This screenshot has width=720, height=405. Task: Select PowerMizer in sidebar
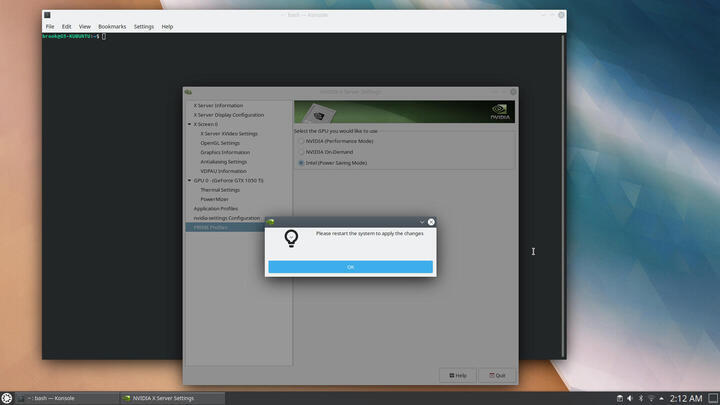coord(214,199)
